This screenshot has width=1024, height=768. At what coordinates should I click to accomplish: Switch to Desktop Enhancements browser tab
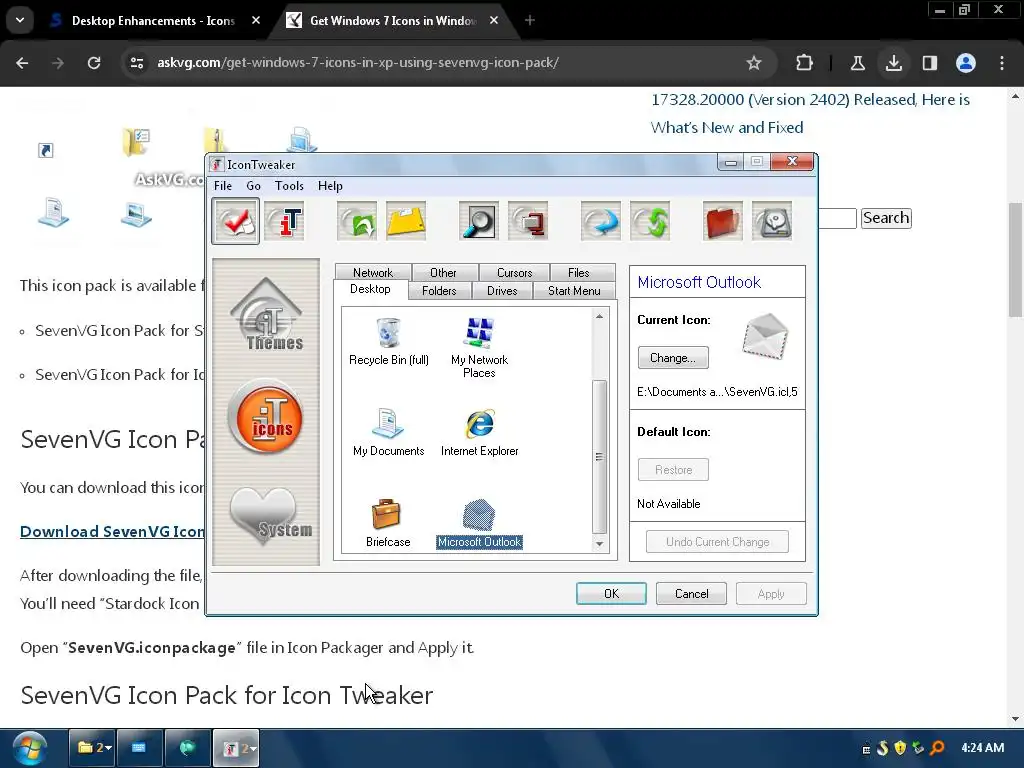coord(153,21)
